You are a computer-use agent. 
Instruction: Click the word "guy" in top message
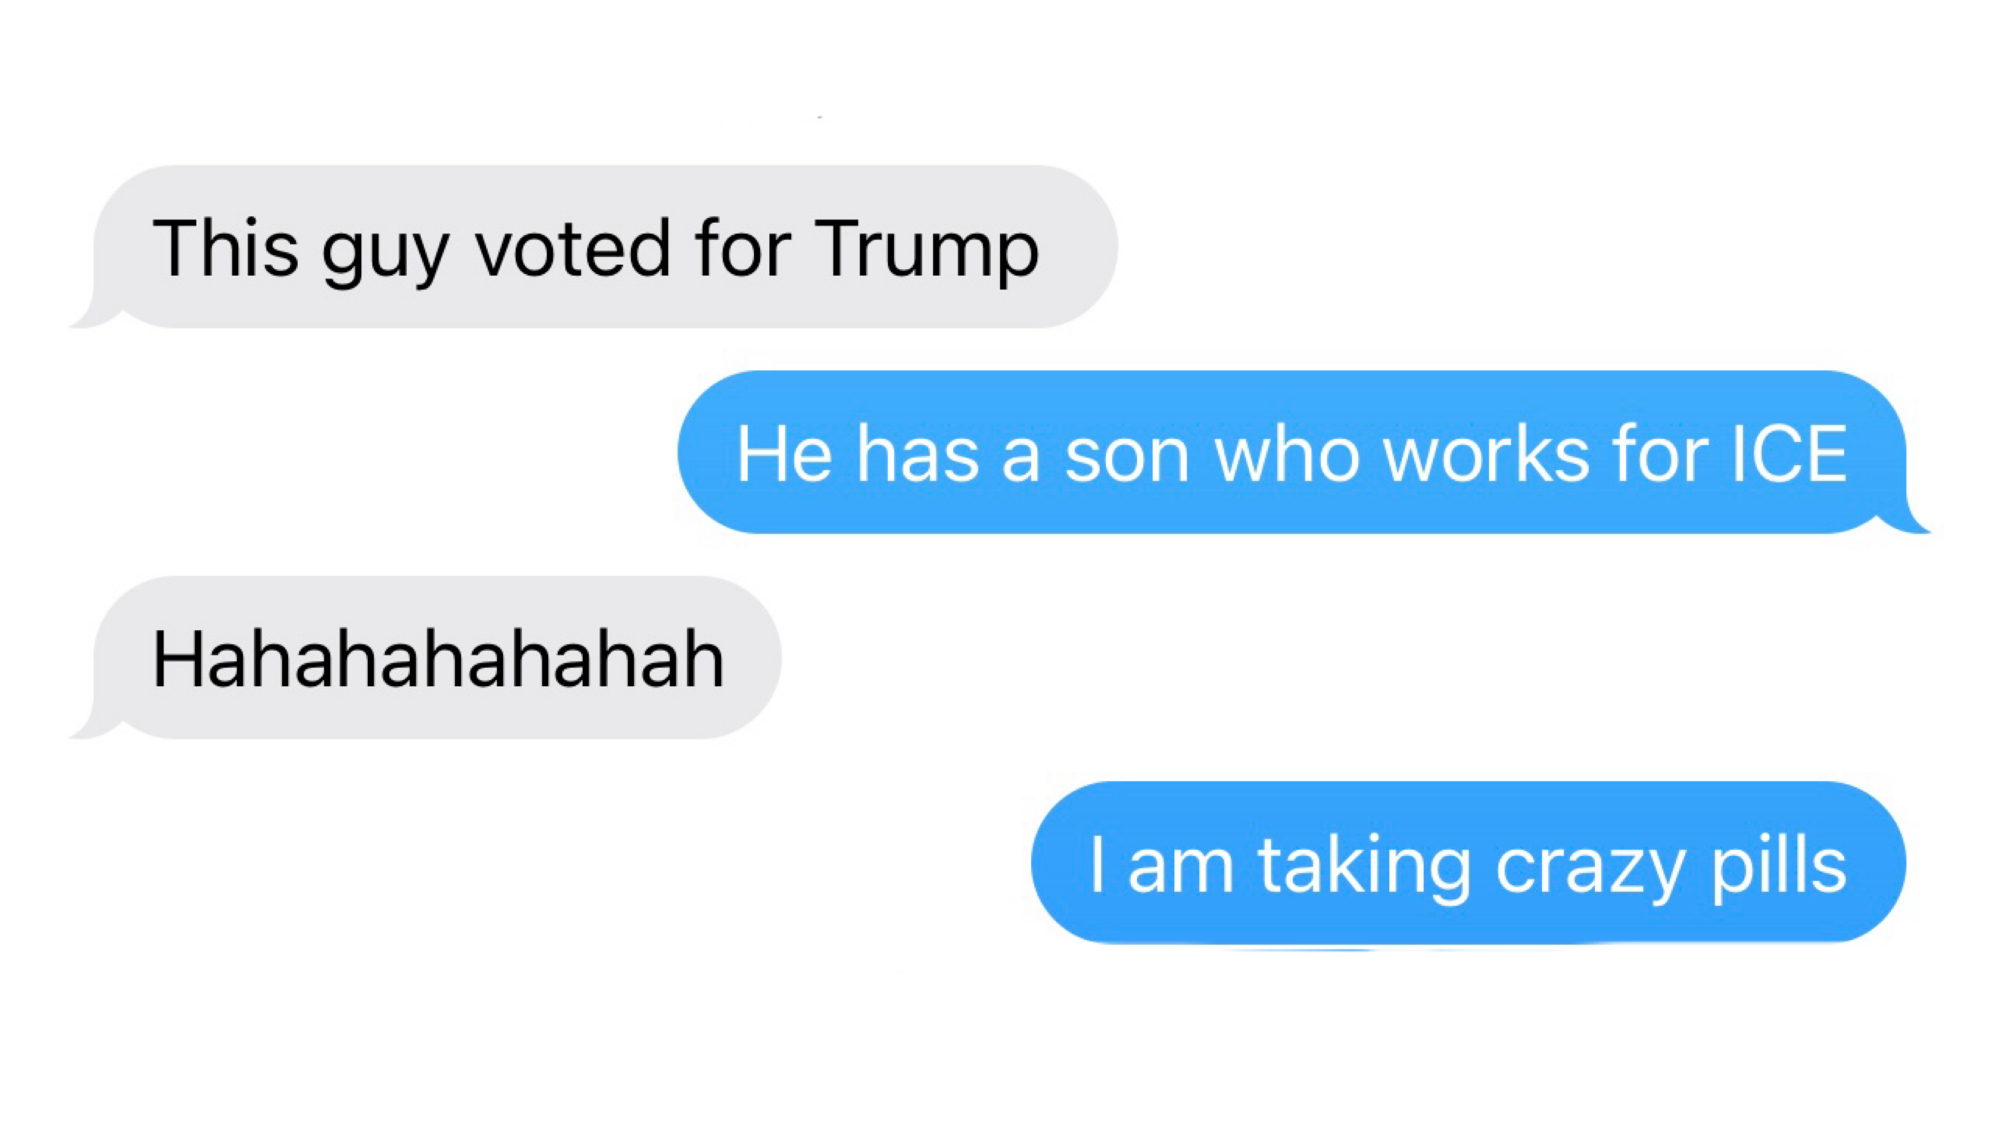point(386,256)
